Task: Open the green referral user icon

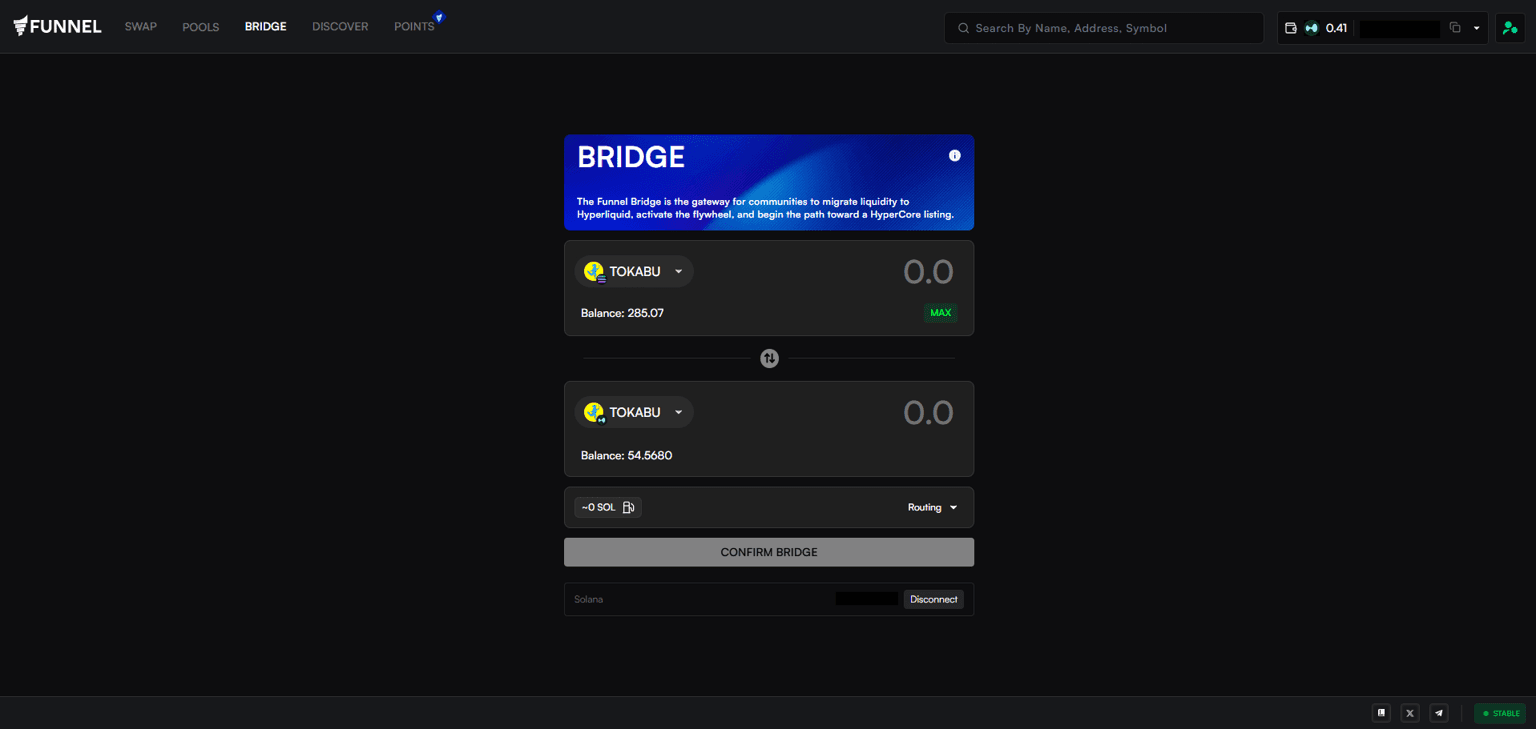Action: pyautogui.click(x=1509, y=28)
